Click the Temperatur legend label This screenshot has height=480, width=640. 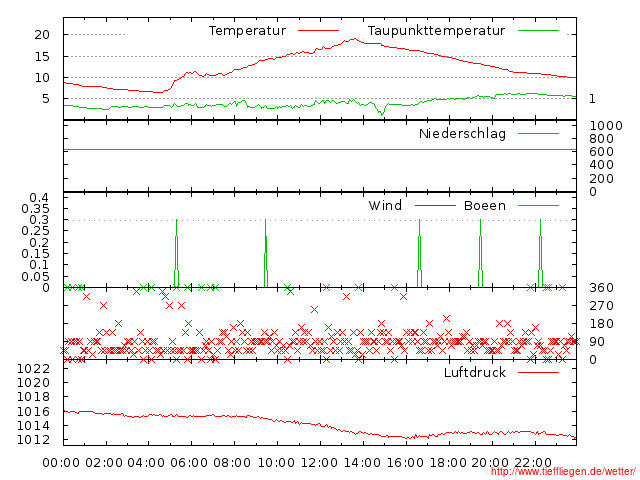[247, 31]
